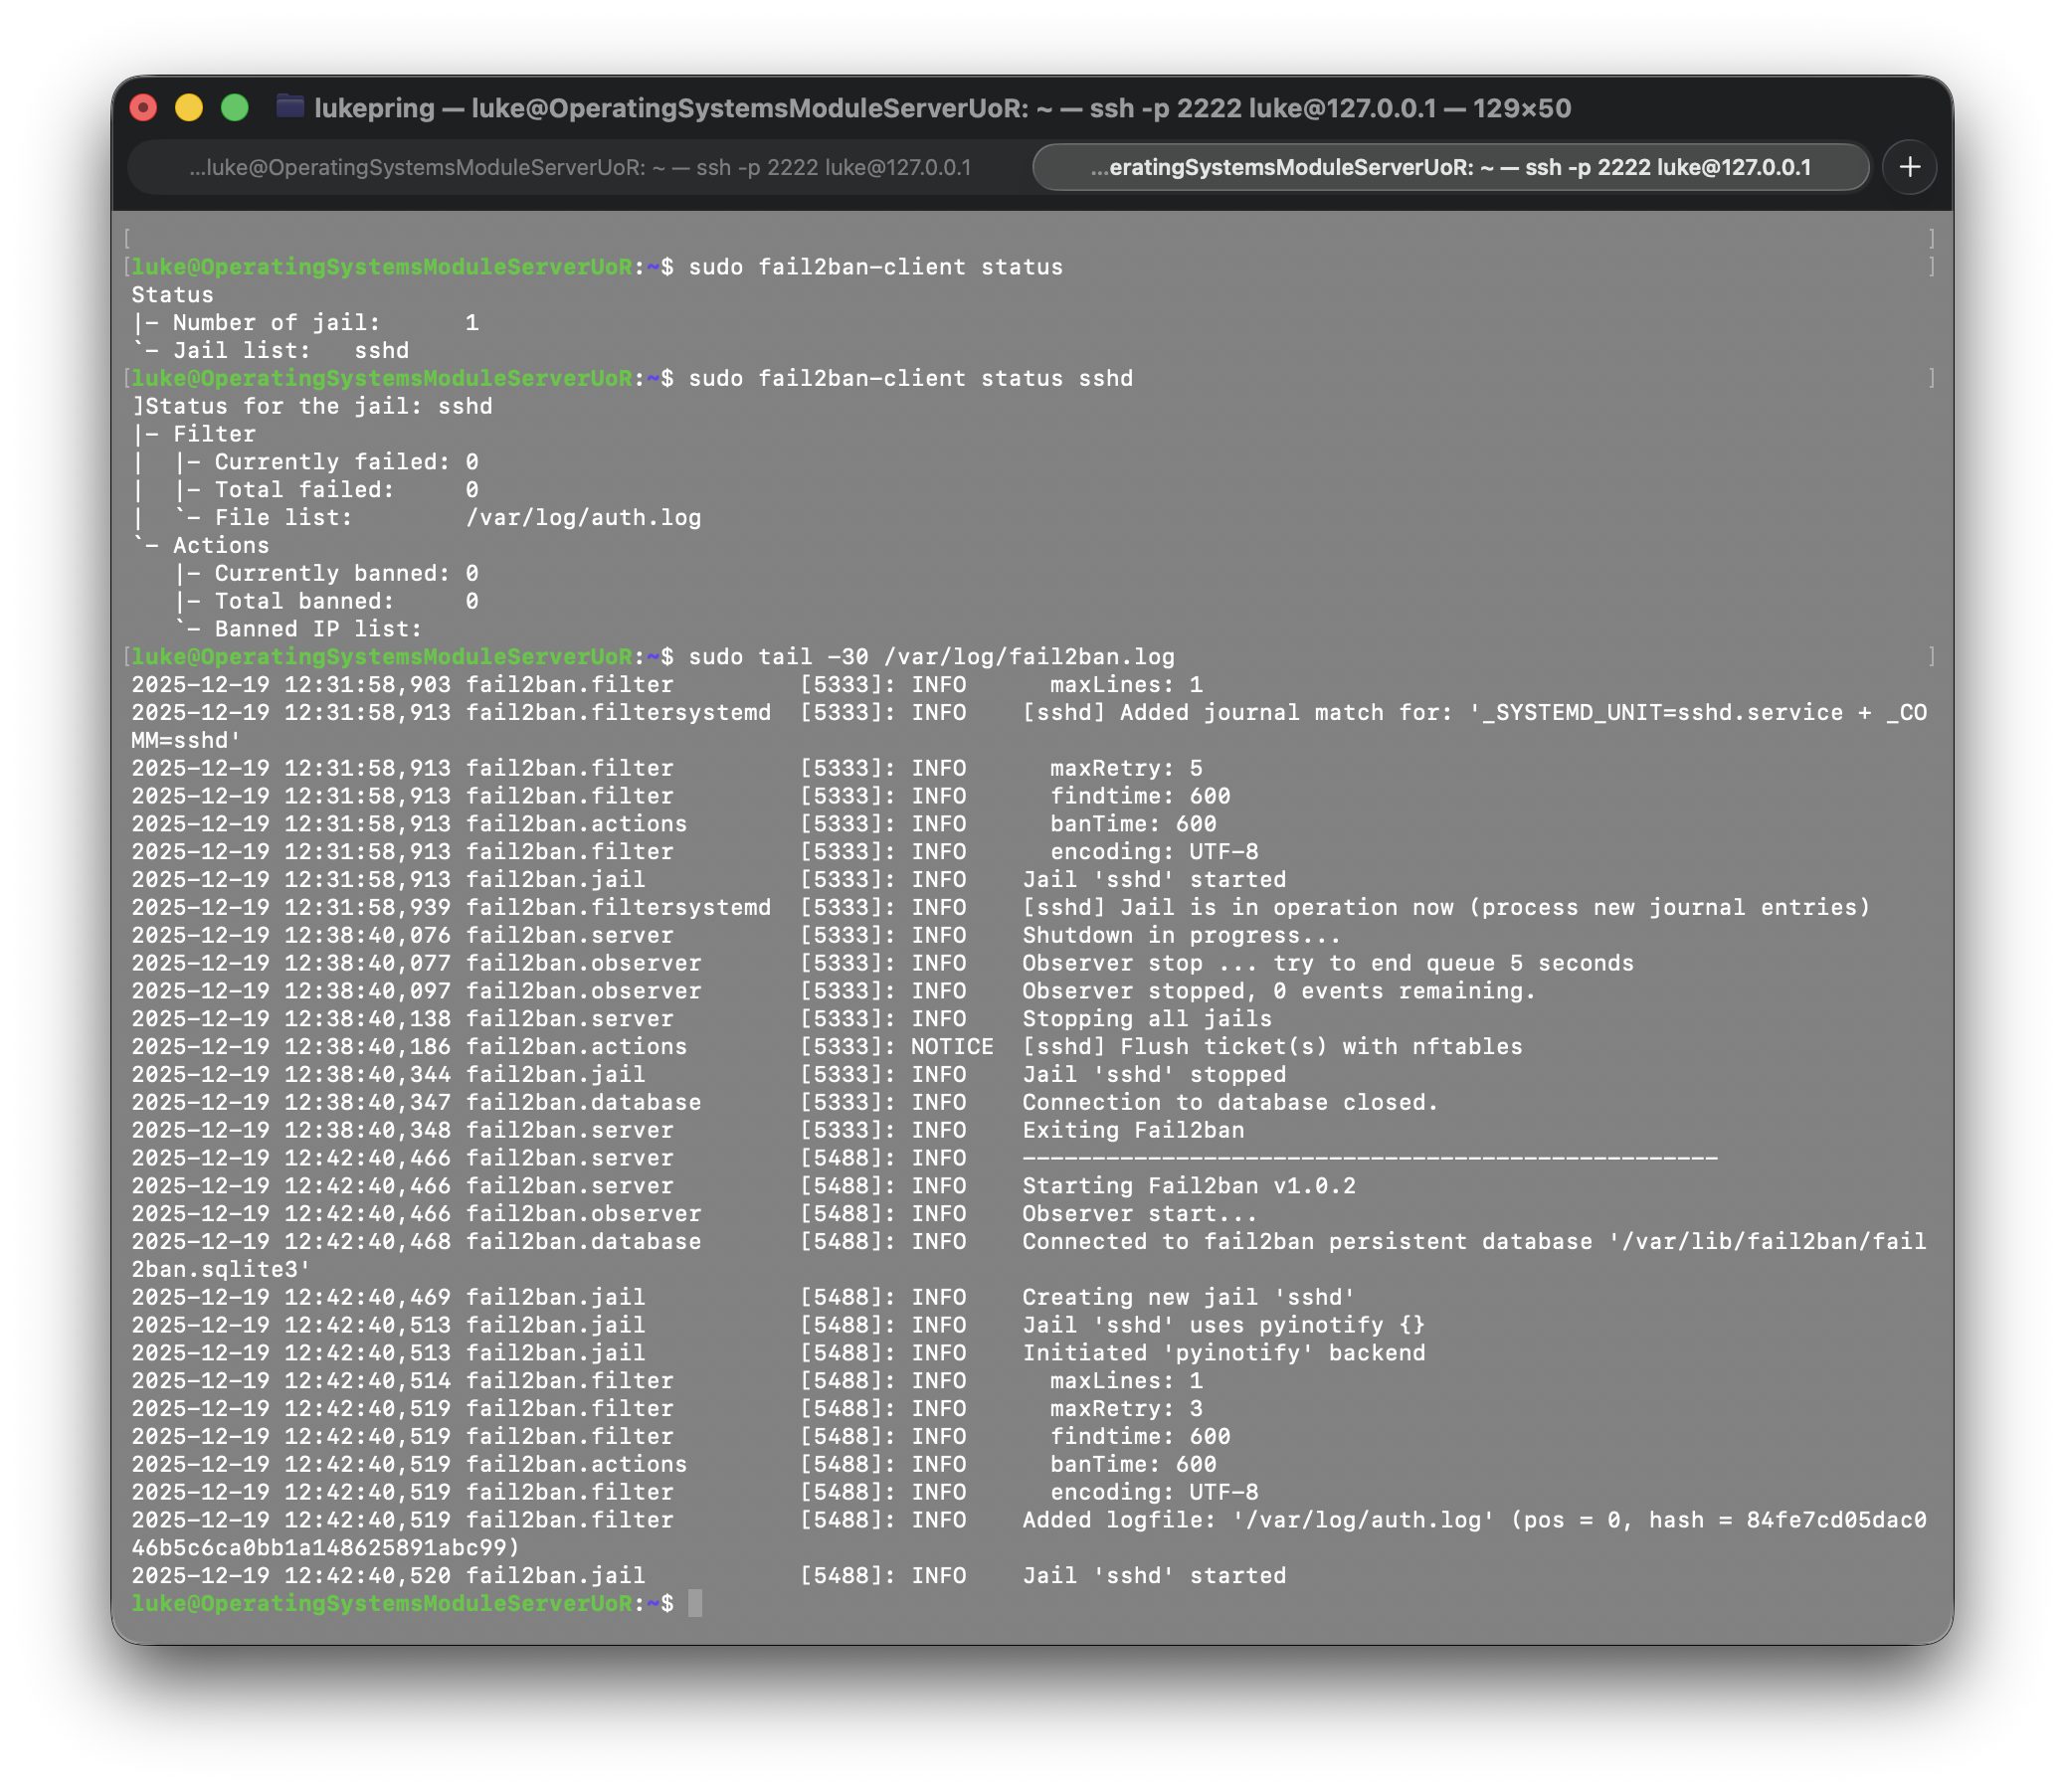Viewport: 2065px width, 1792px height.
Task: Click the 'maxRetry: 3' log value
Action: (1125, 1408)
